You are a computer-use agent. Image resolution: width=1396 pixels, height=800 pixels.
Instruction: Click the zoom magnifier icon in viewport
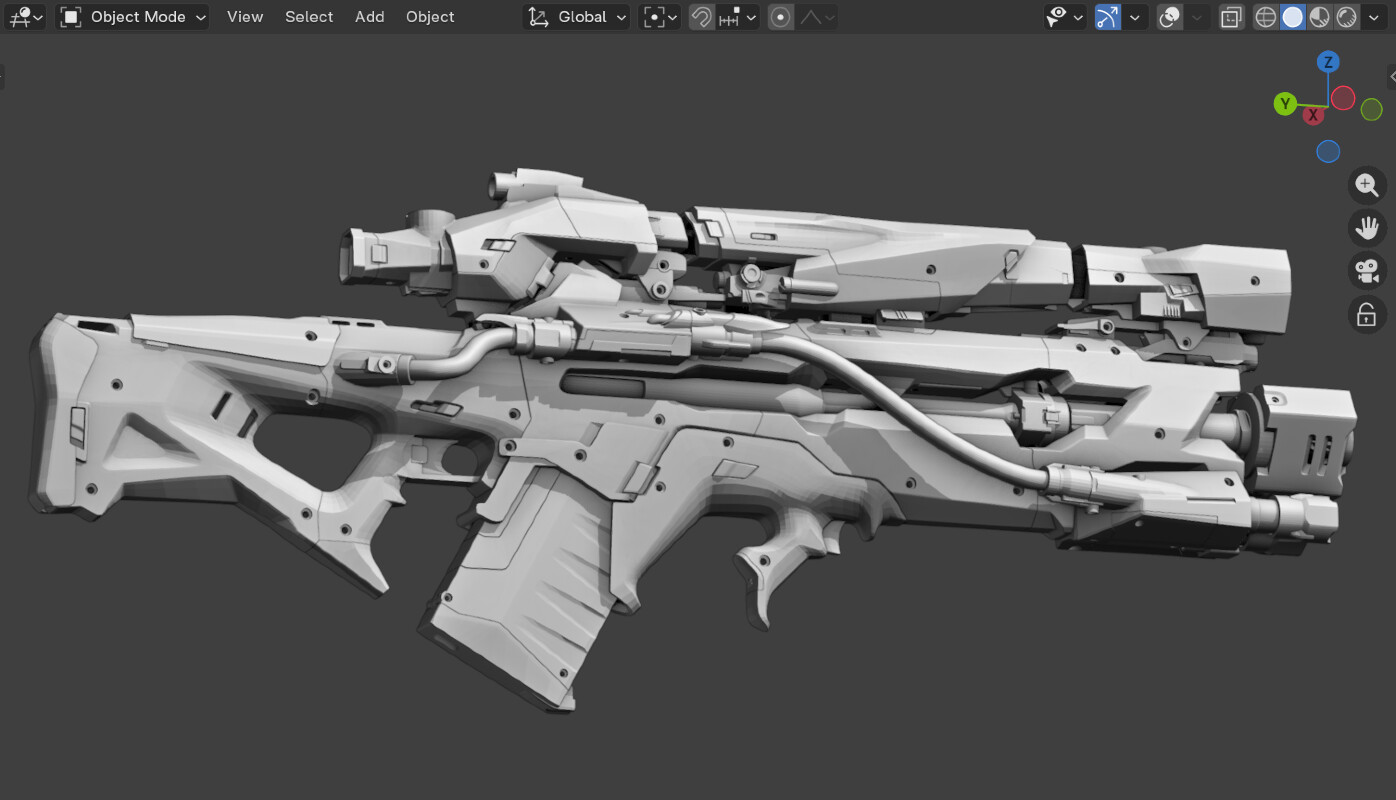click(1366, 185)
